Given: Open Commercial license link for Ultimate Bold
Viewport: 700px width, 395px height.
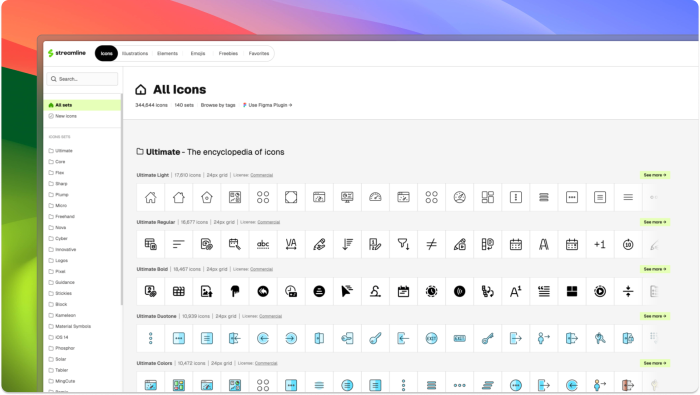Looking at the screenshot, I should 261,269.
